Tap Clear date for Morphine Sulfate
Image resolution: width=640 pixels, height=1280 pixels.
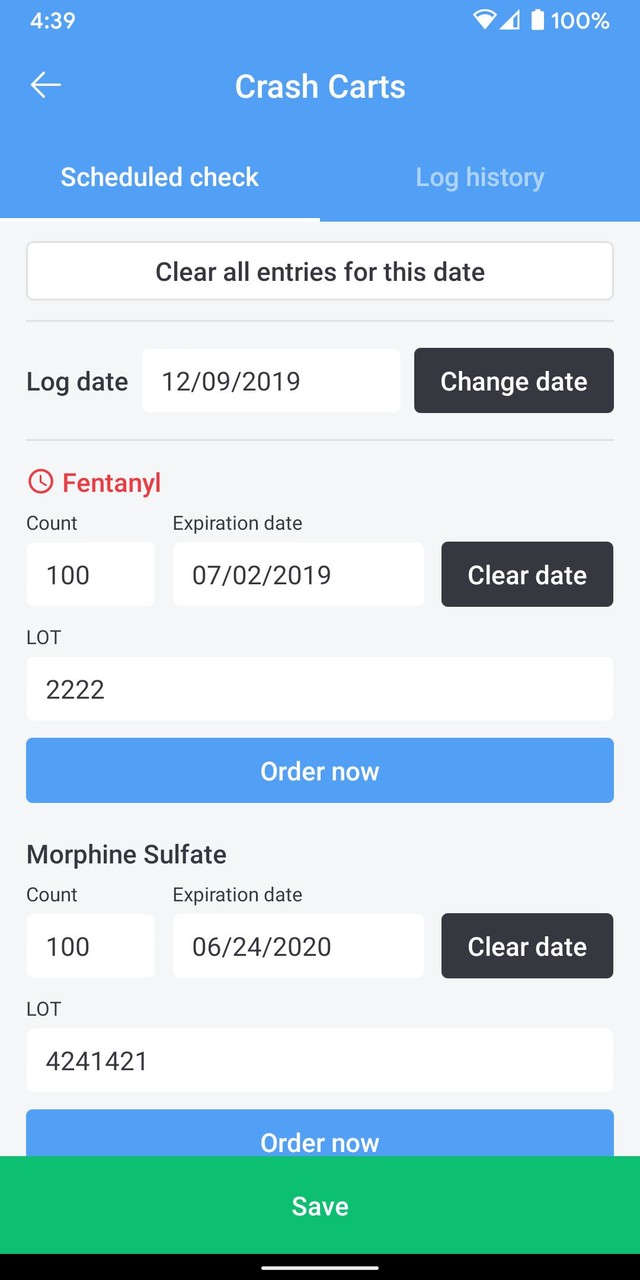point(527,946)
